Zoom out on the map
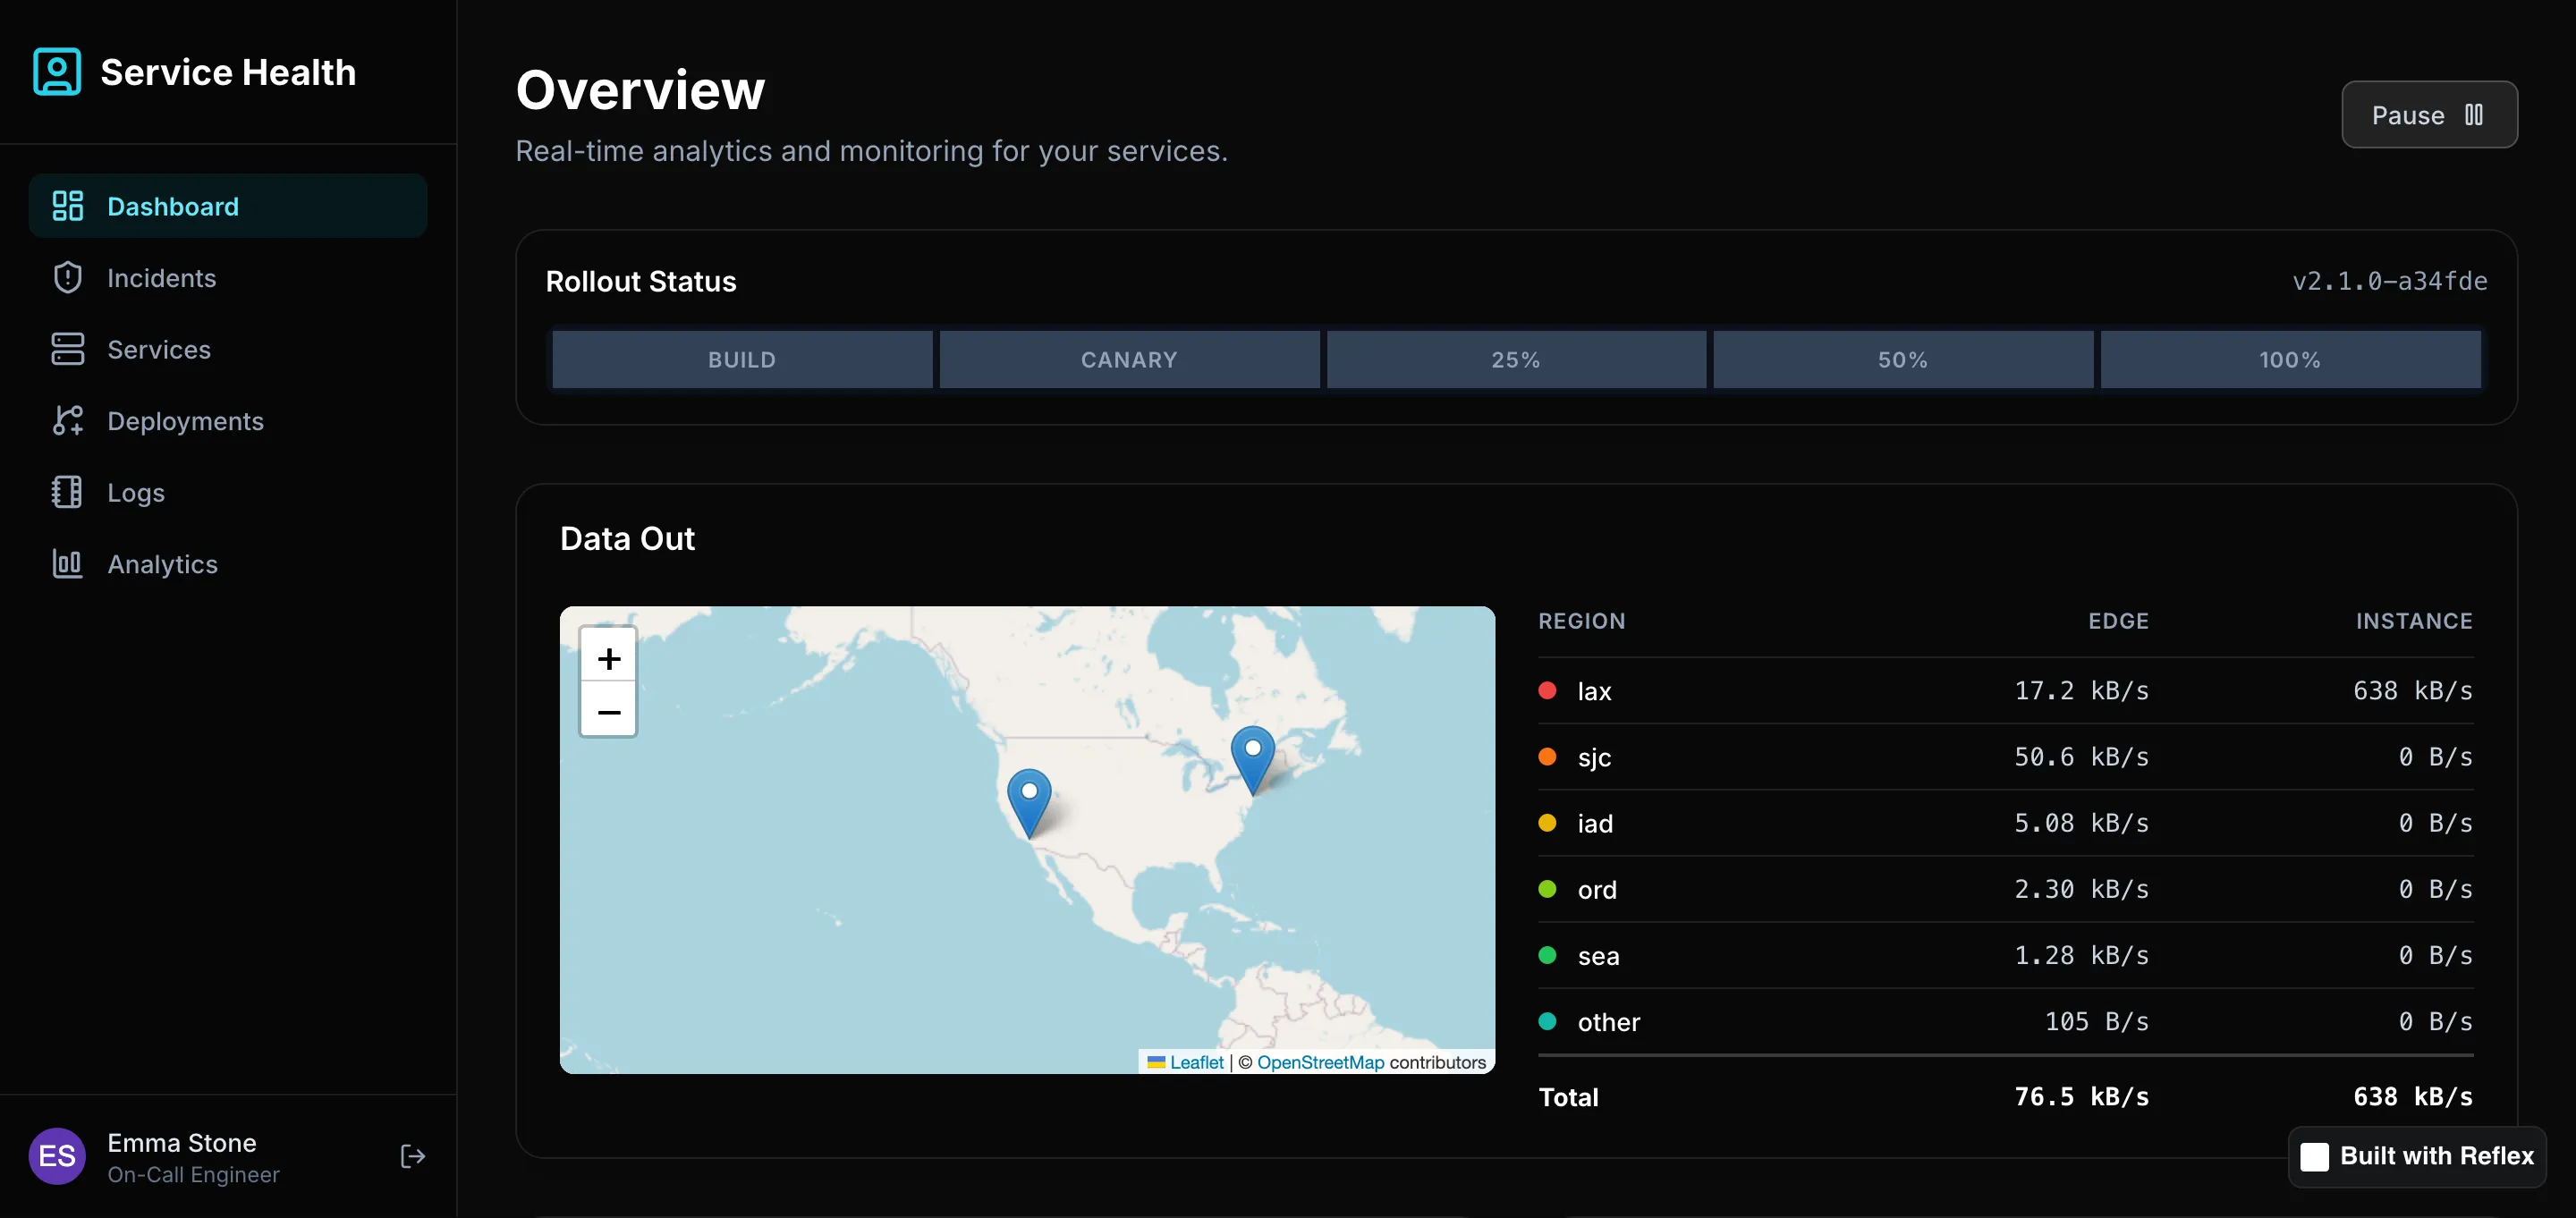This screenshot has height=1218, width=2576. click(x=608, y=712)
